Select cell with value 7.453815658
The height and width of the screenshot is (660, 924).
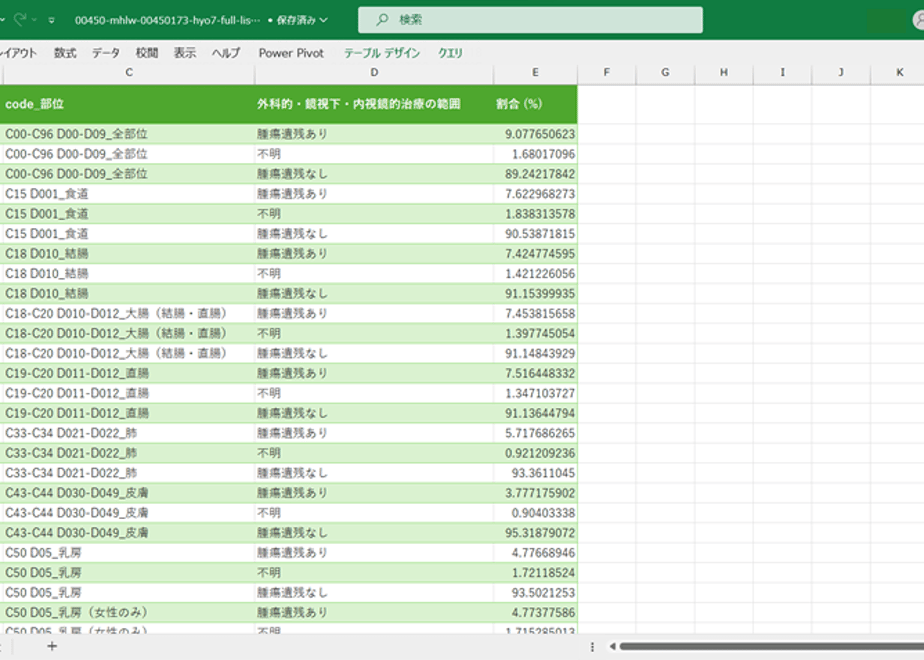[535, 314]
